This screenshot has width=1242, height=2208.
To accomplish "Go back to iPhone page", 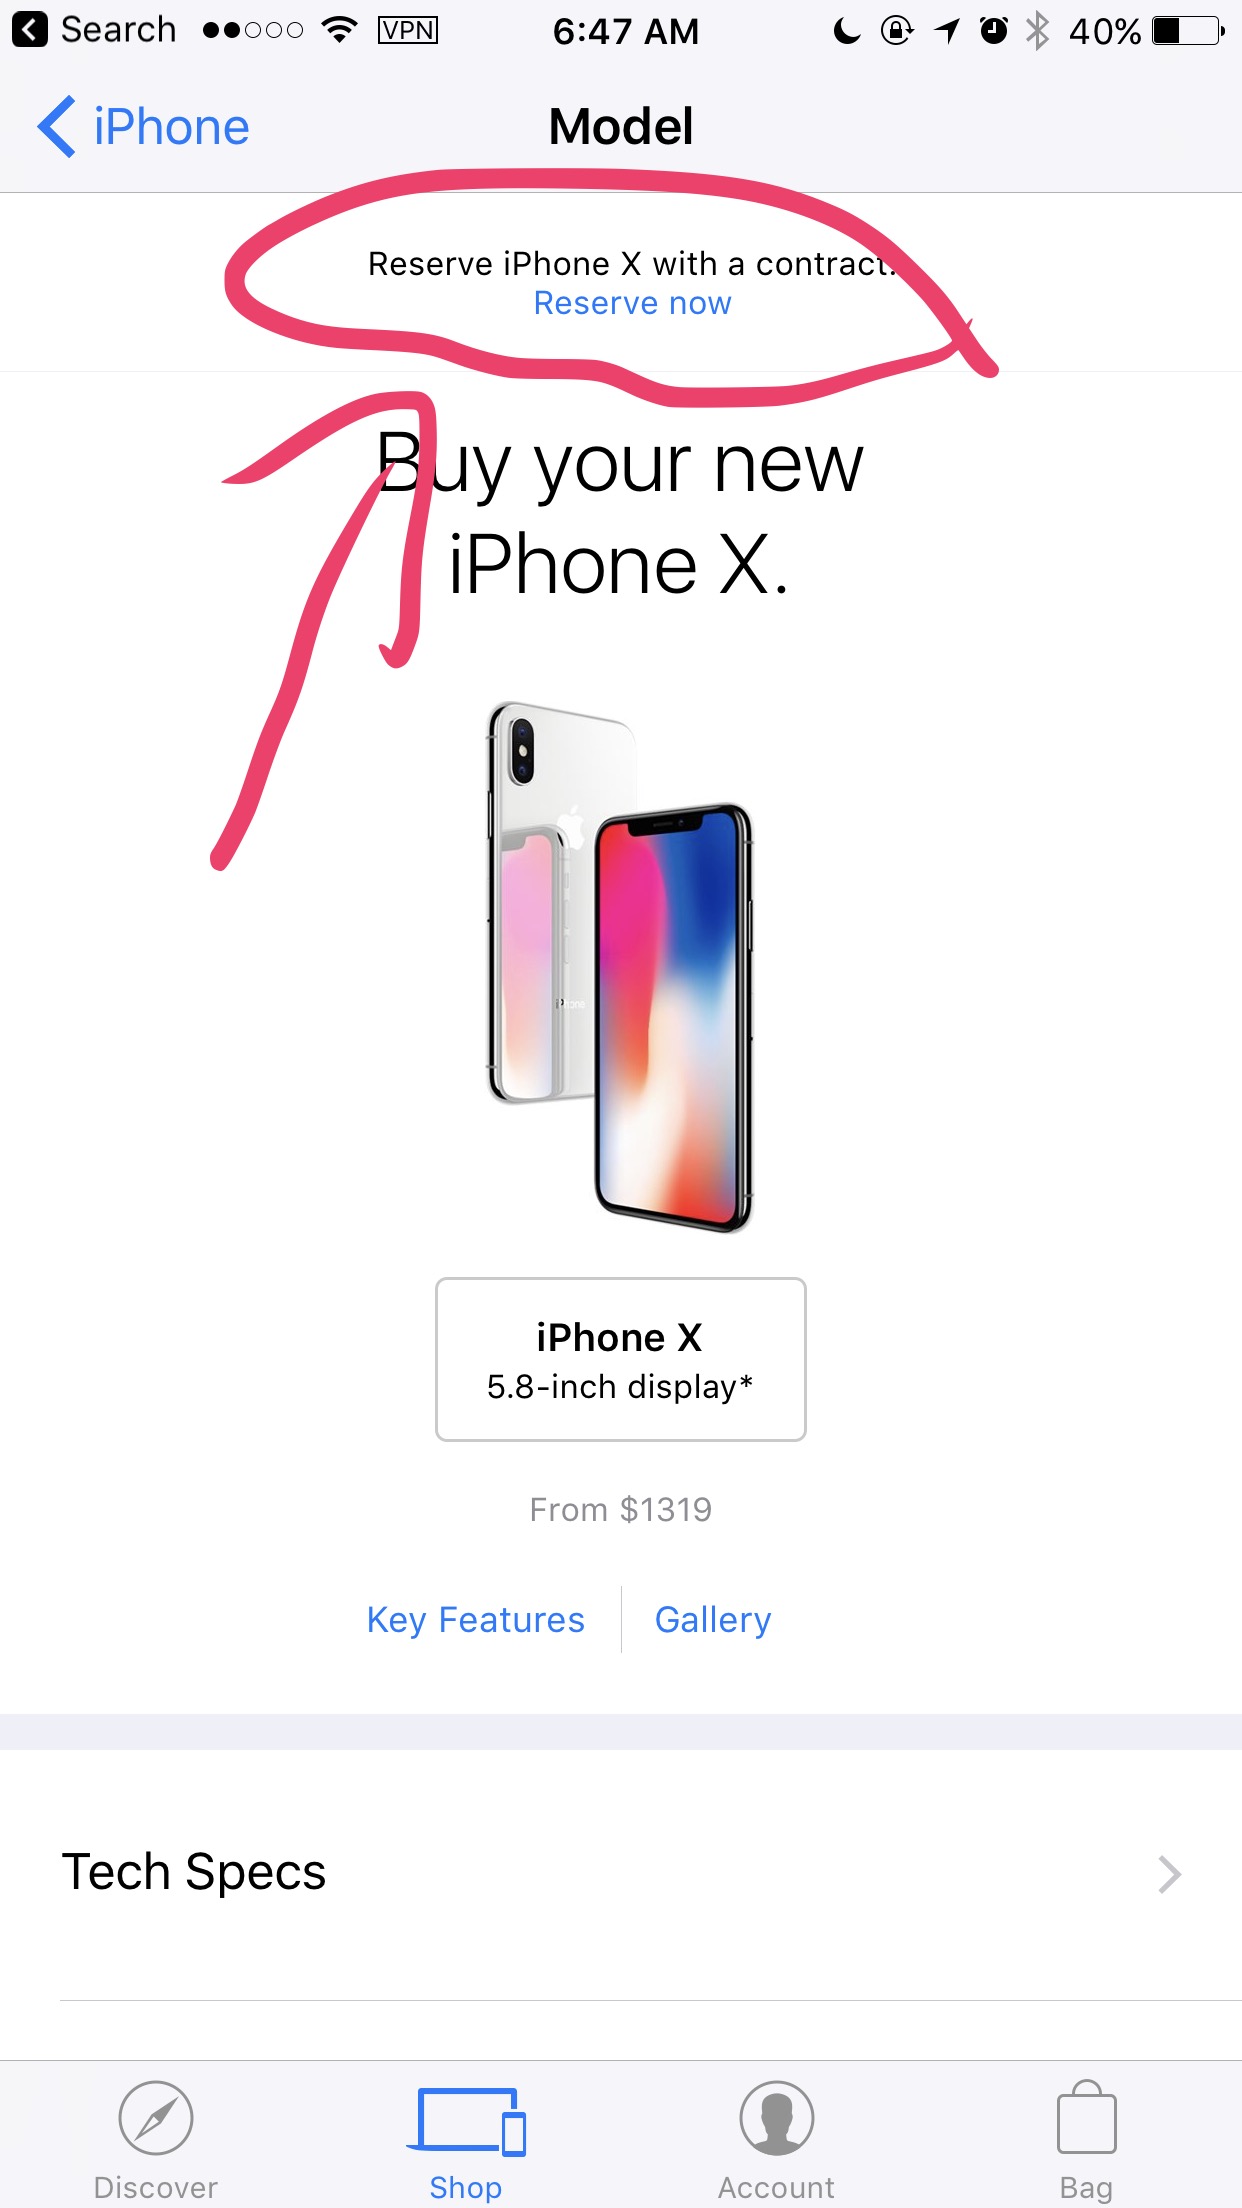I will [144, 127].
